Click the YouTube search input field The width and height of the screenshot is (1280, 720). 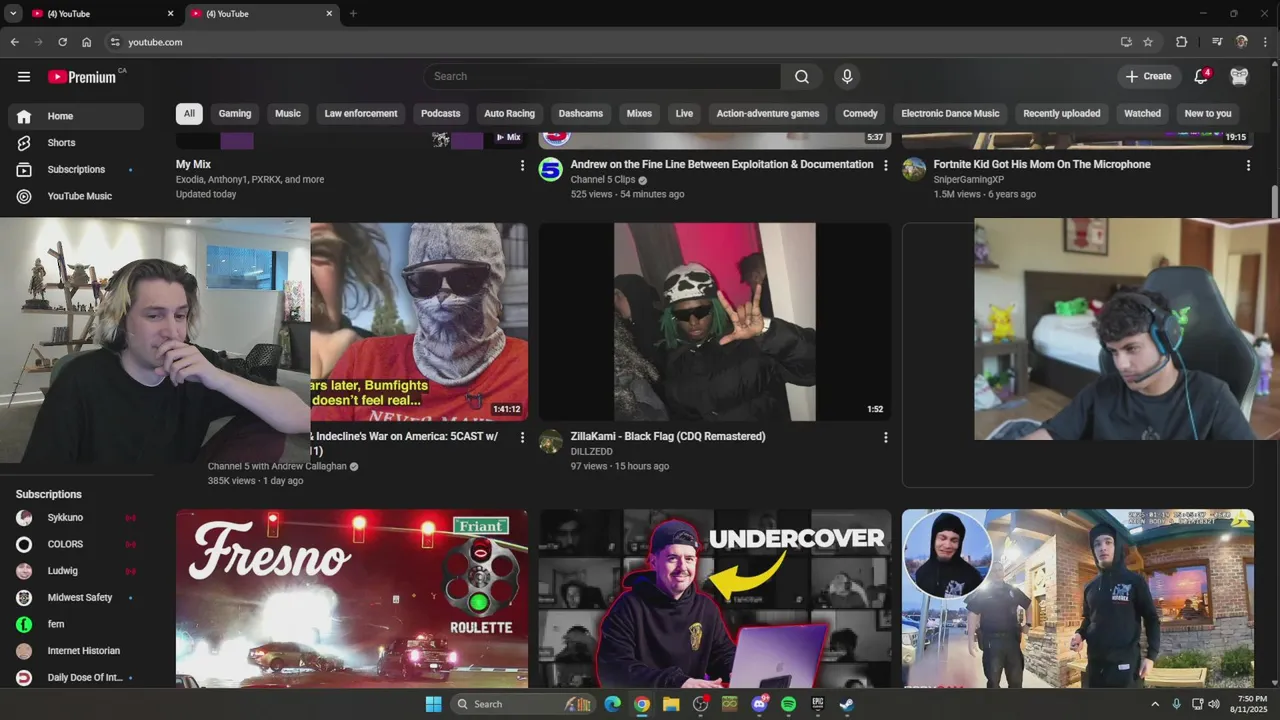point(602,77)
